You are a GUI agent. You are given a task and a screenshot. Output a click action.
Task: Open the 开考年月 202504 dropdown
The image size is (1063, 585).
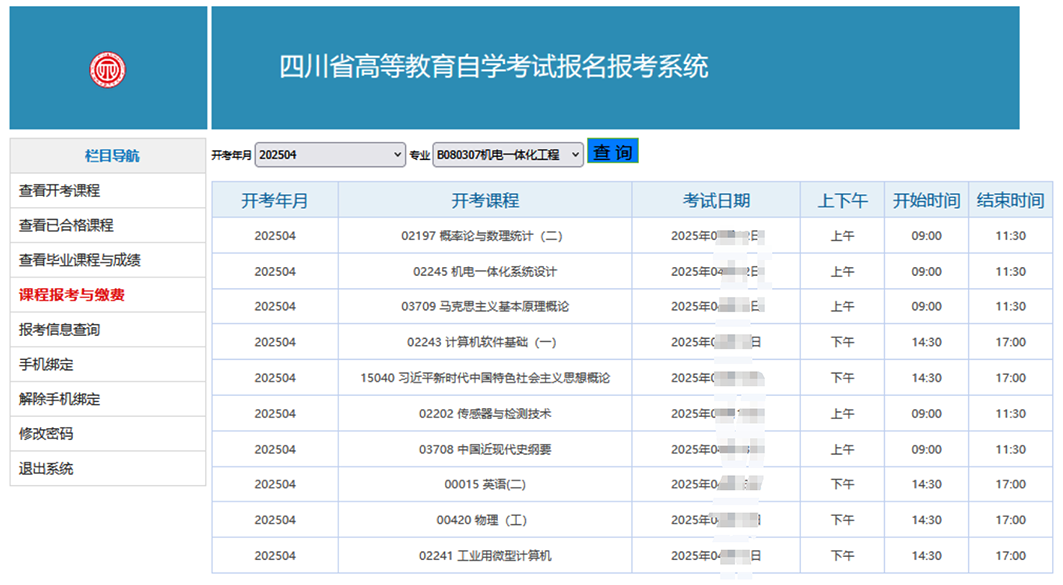pos(329,155)
